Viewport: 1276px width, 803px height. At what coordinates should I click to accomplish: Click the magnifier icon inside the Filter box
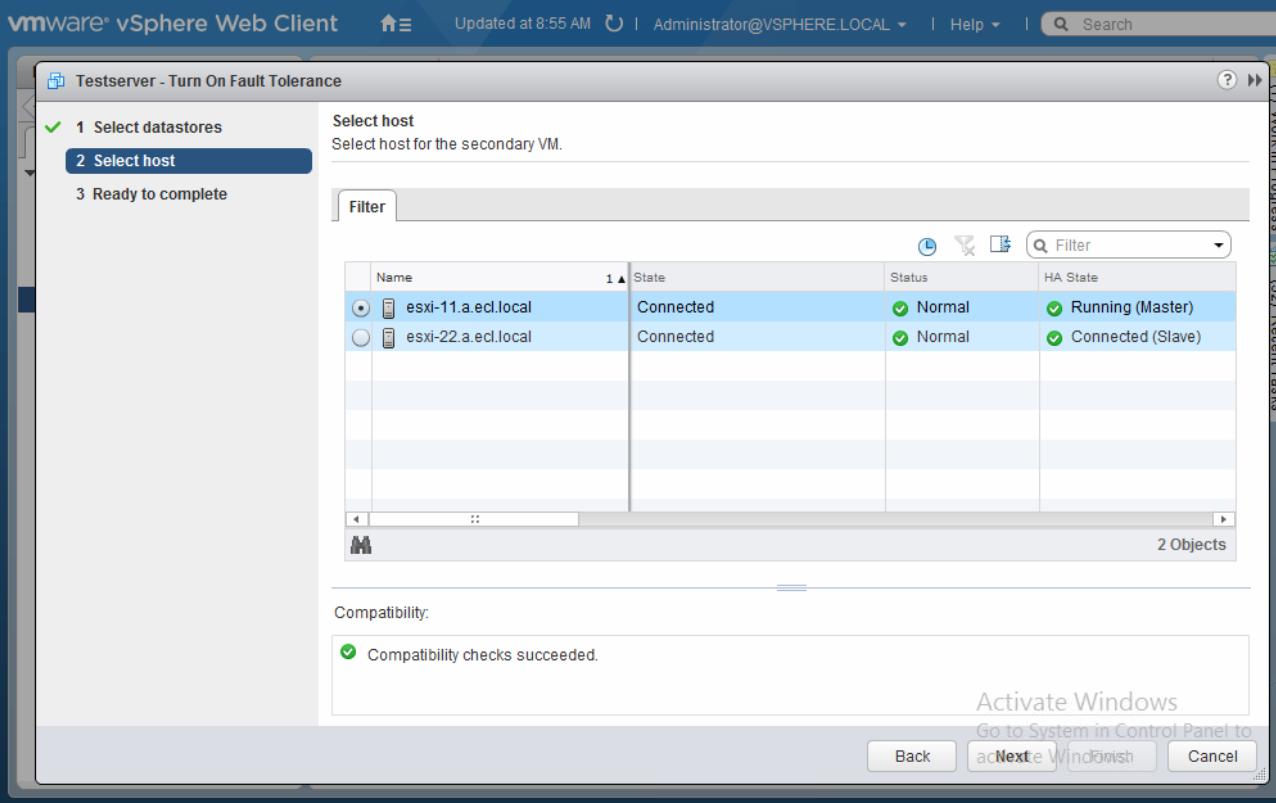point(1041,245)
